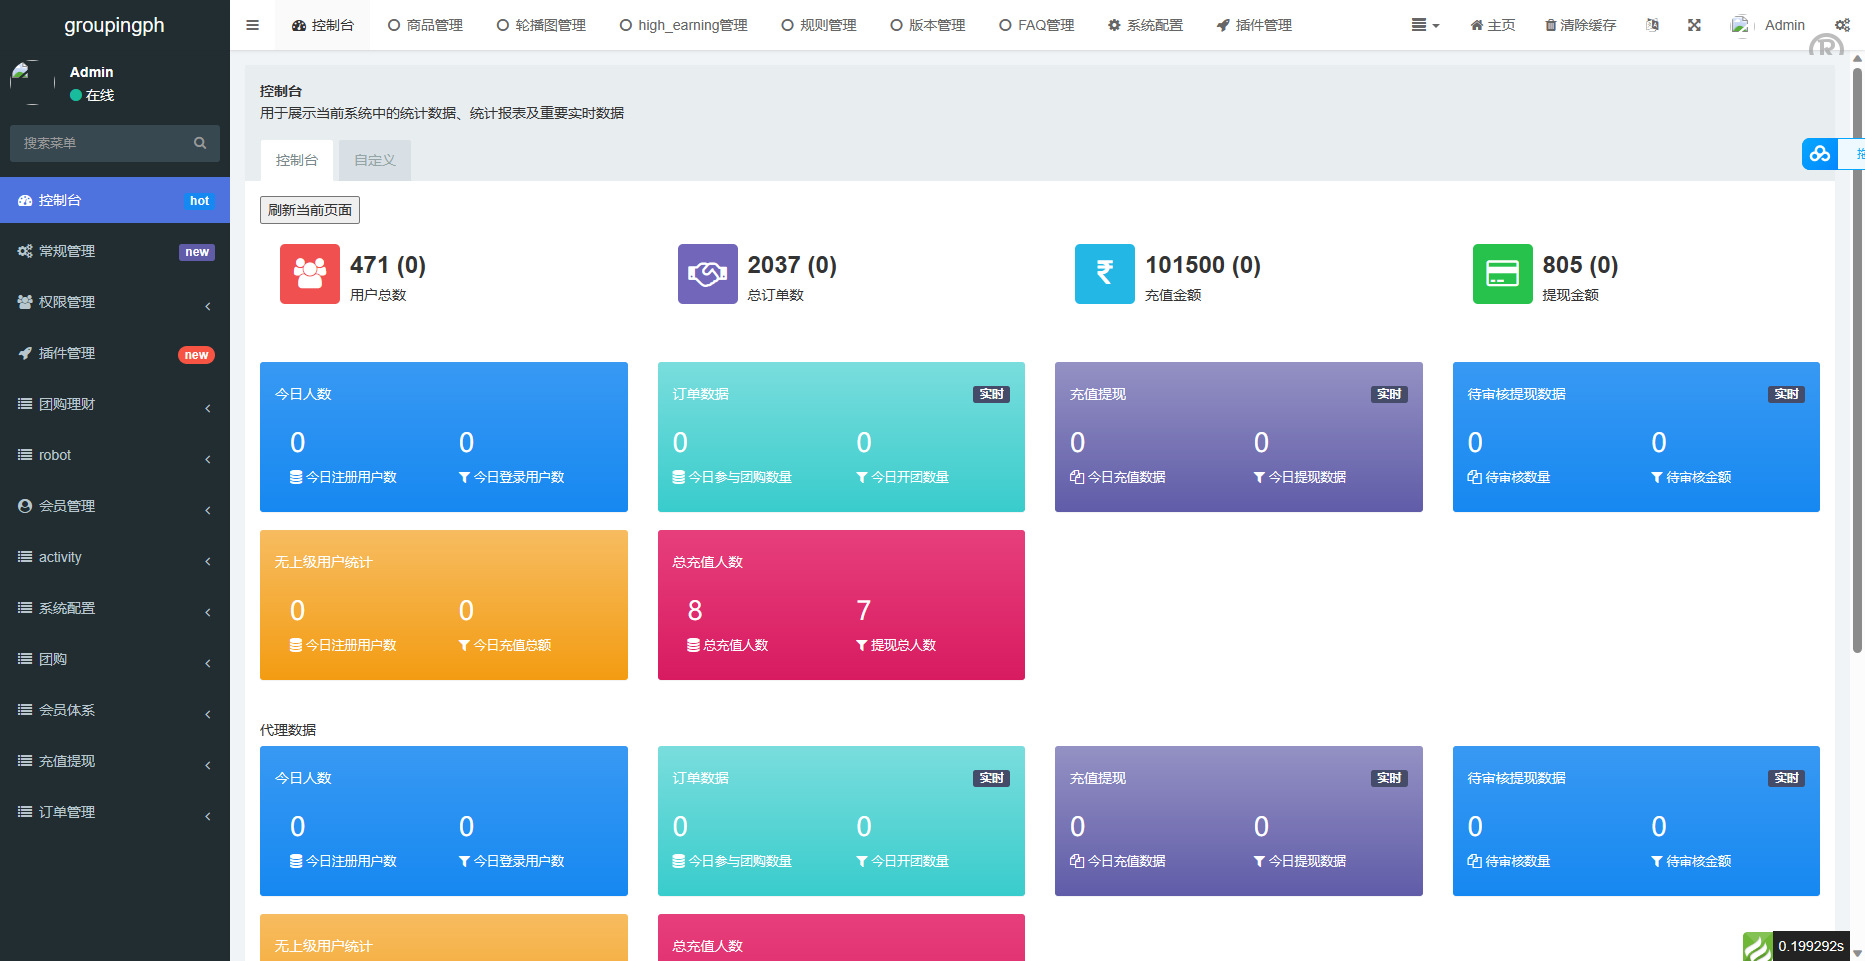Switch to the 自定义 tab

374,159
